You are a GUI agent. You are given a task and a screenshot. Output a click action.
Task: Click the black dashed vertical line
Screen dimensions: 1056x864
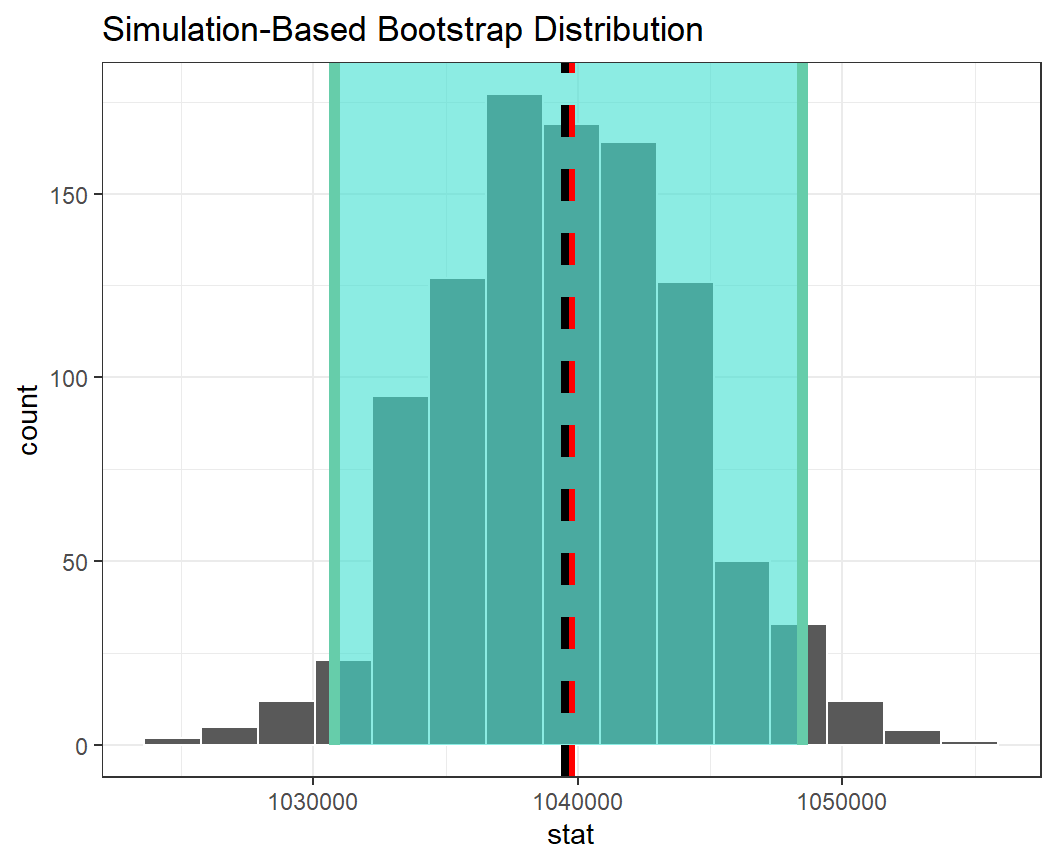(x=565, y=400)
